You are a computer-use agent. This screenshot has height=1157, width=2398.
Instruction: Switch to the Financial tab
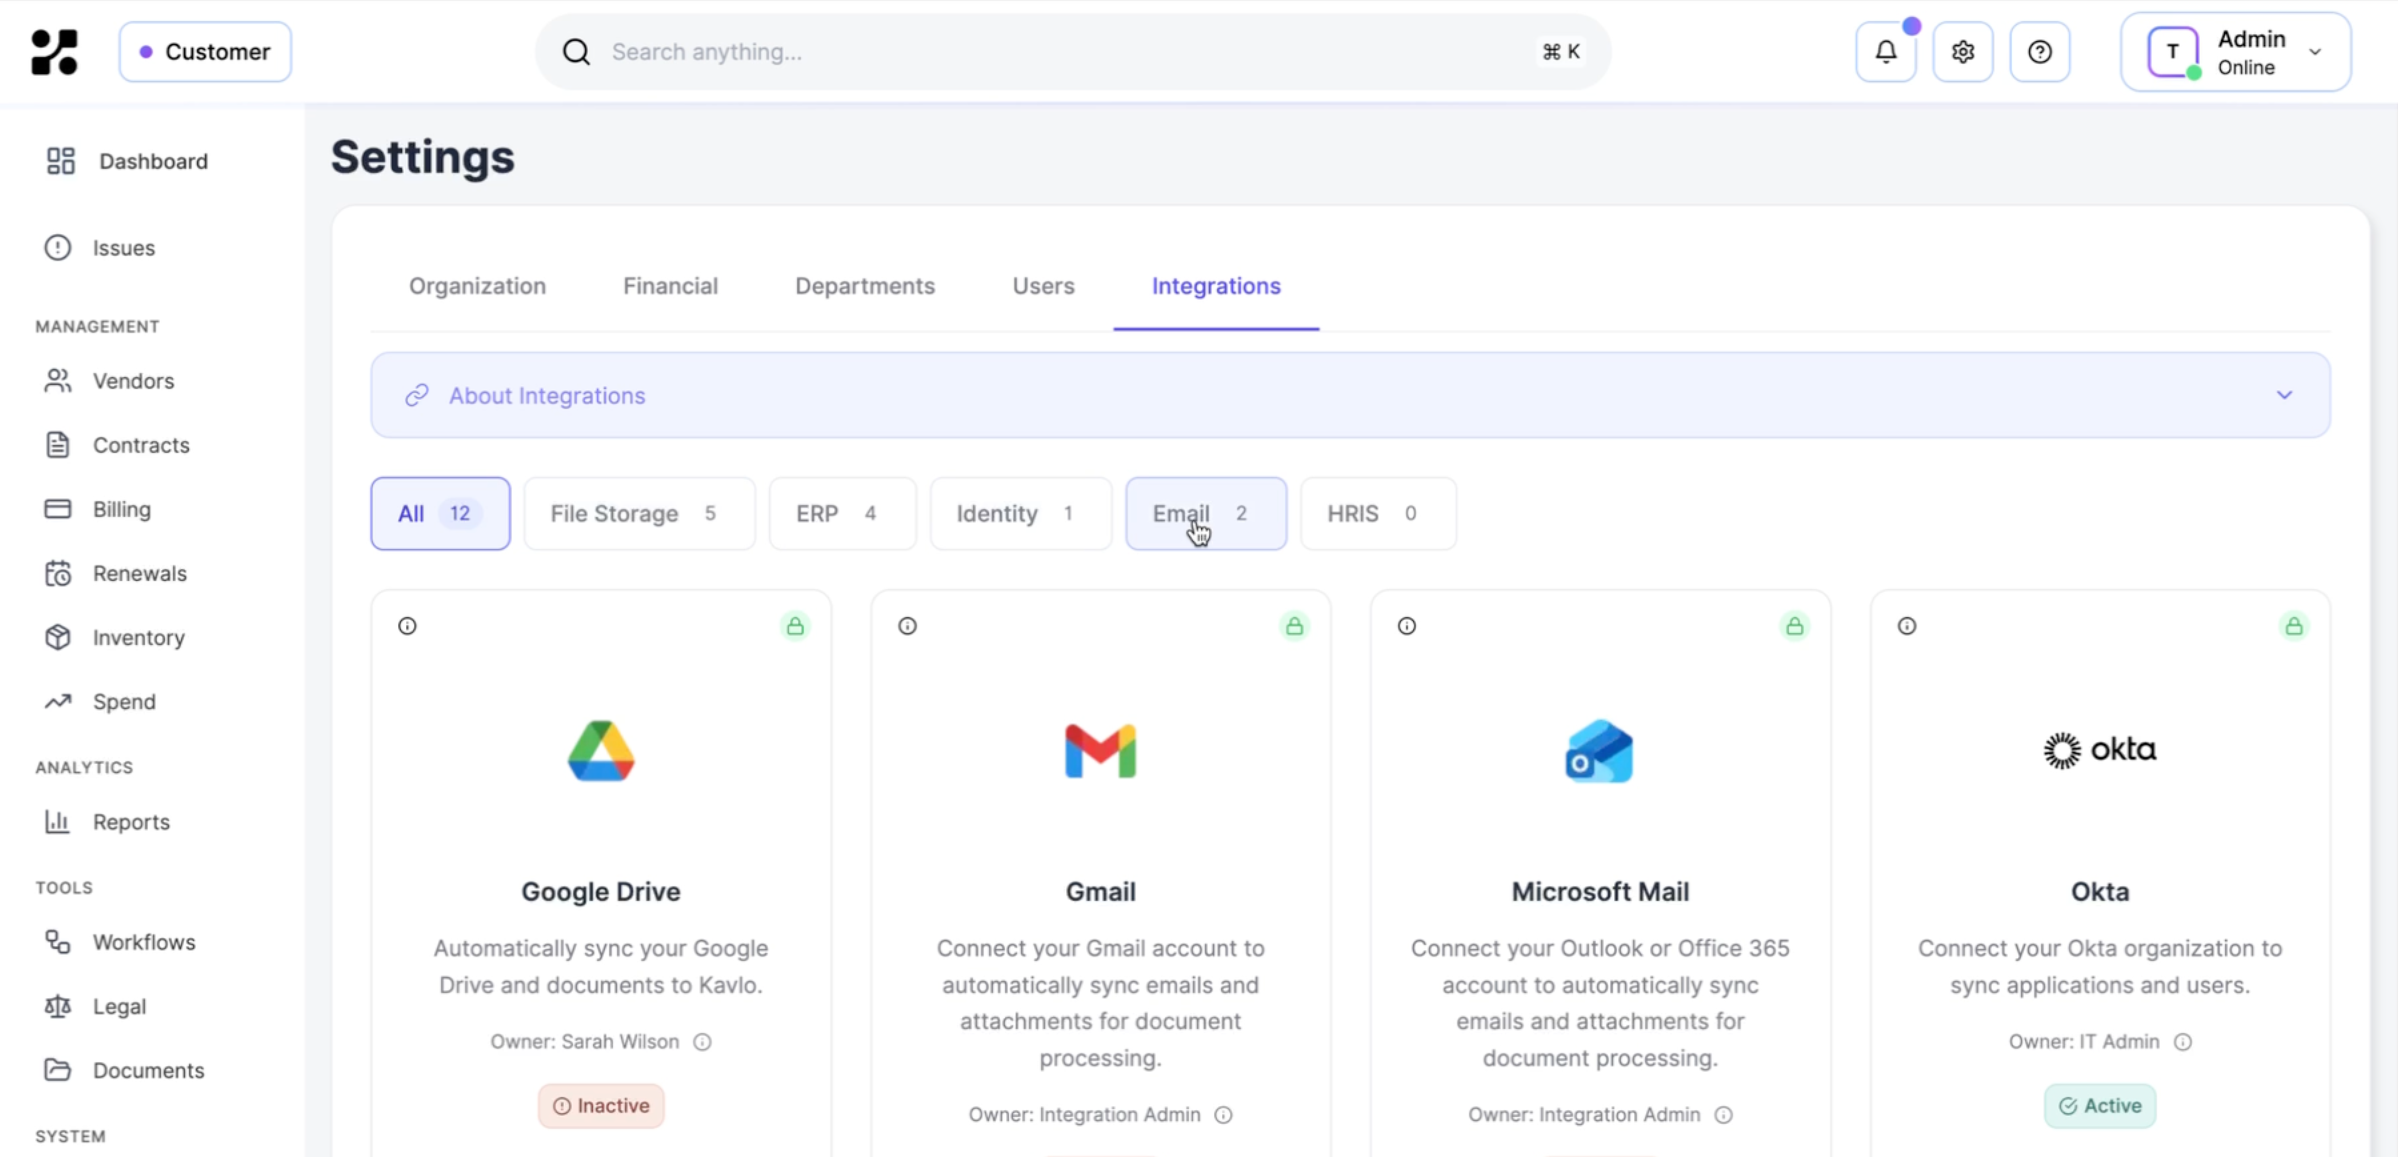click(x=670, y=286)
